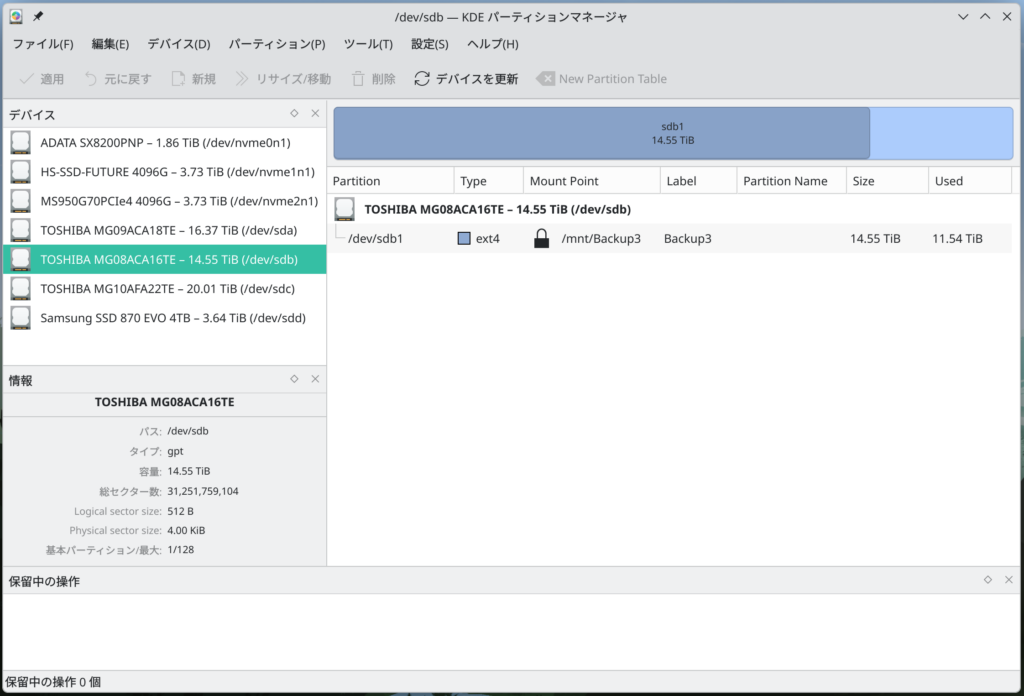Close the デバイス panel
This screenshot has width=1024, height=696.
315,114
